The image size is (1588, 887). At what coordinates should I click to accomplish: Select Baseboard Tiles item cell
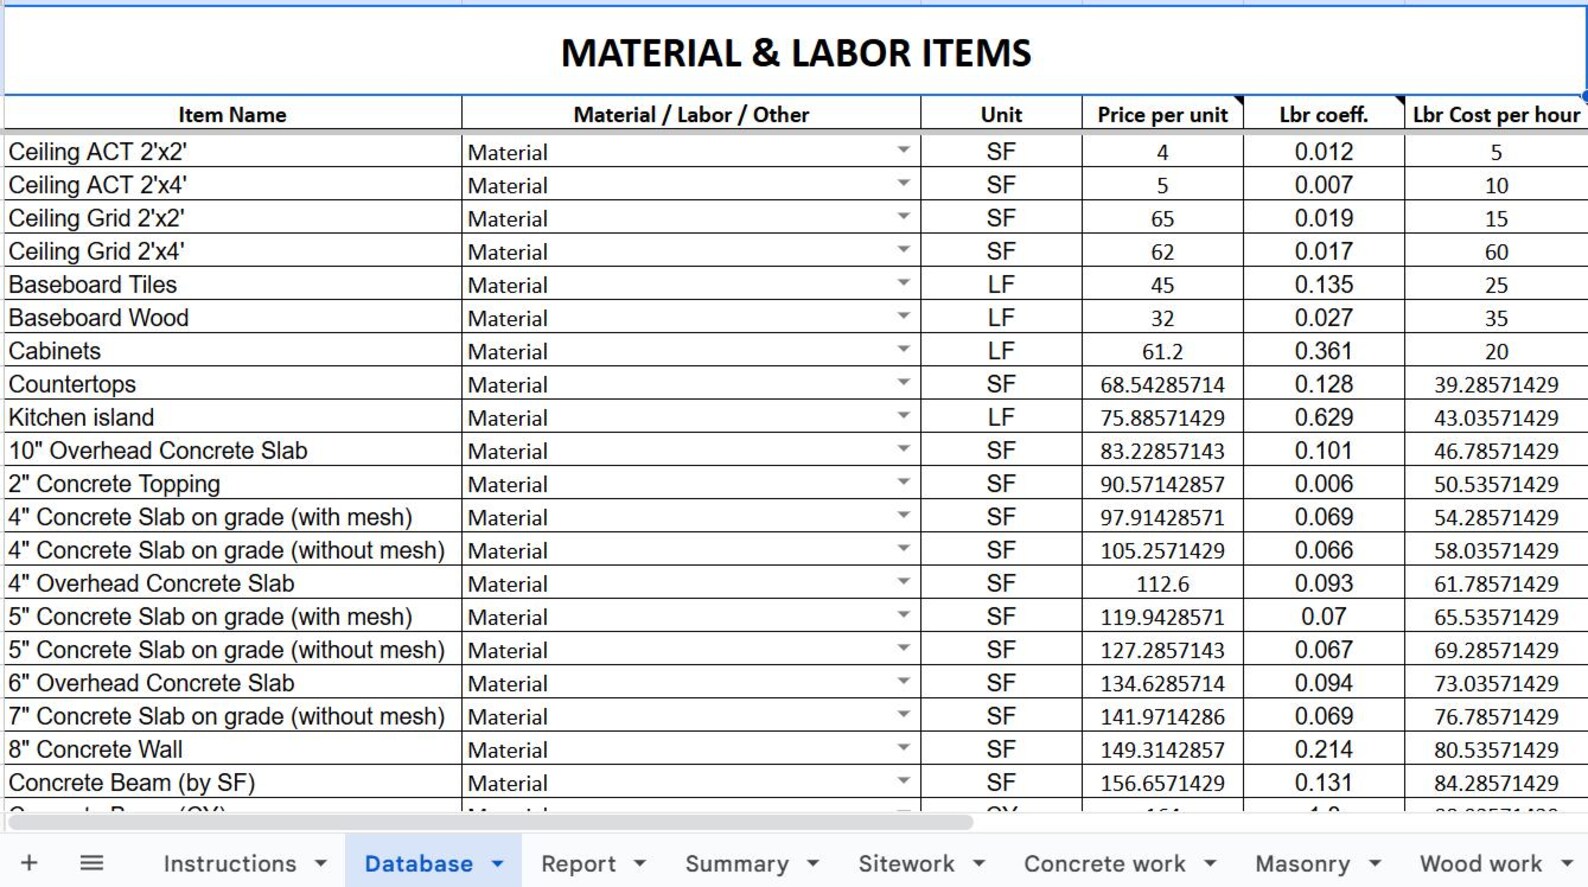point(232,284)
